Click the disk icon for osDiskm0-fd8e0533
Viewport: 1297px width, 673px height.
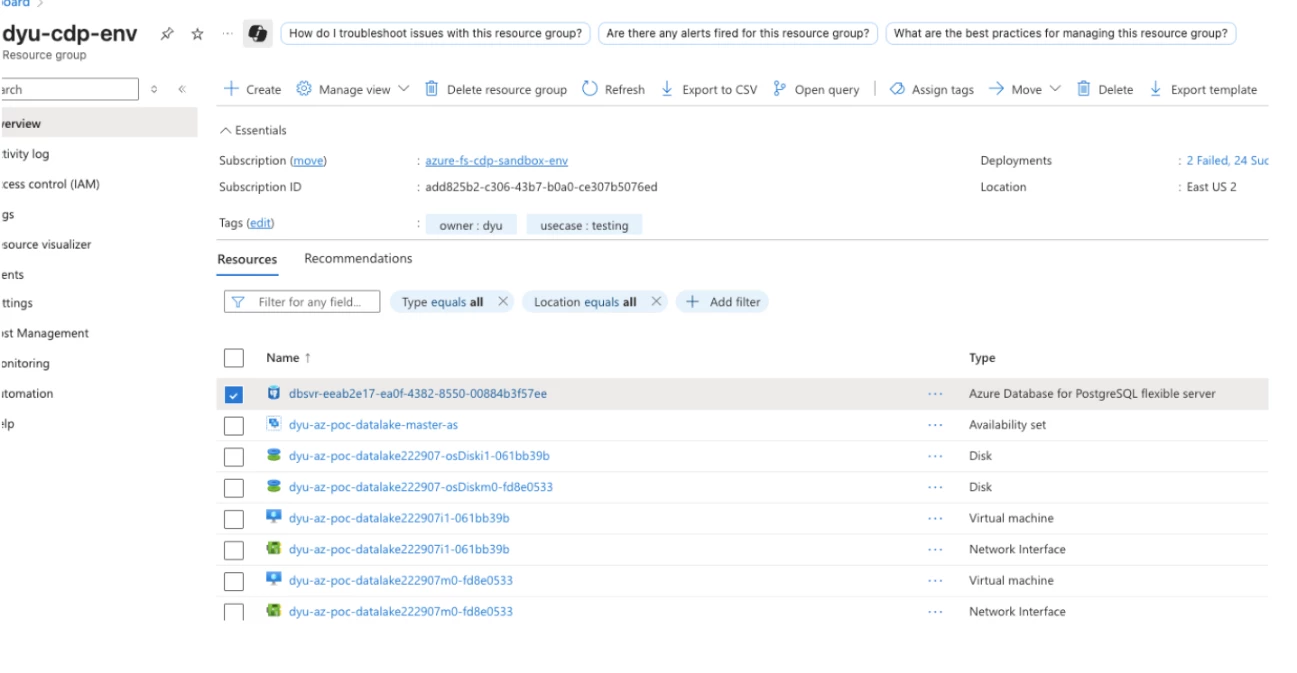point(274,486)
